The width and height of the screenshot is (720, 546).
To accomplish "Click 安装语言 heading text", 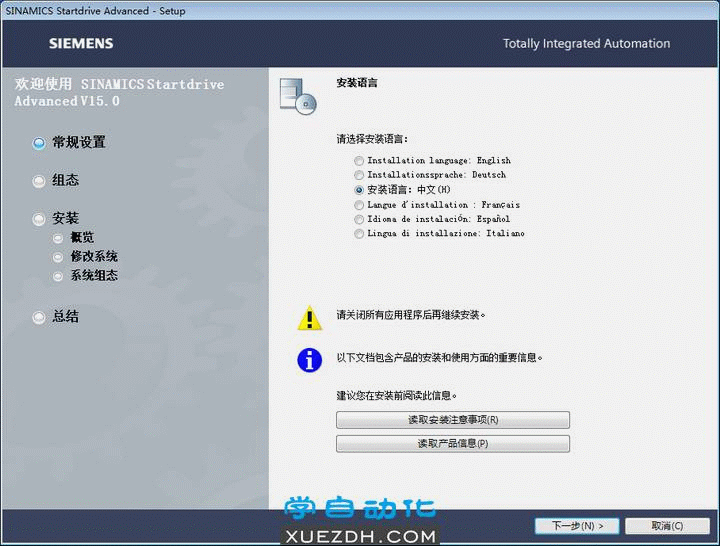I will tap(357, 83).
